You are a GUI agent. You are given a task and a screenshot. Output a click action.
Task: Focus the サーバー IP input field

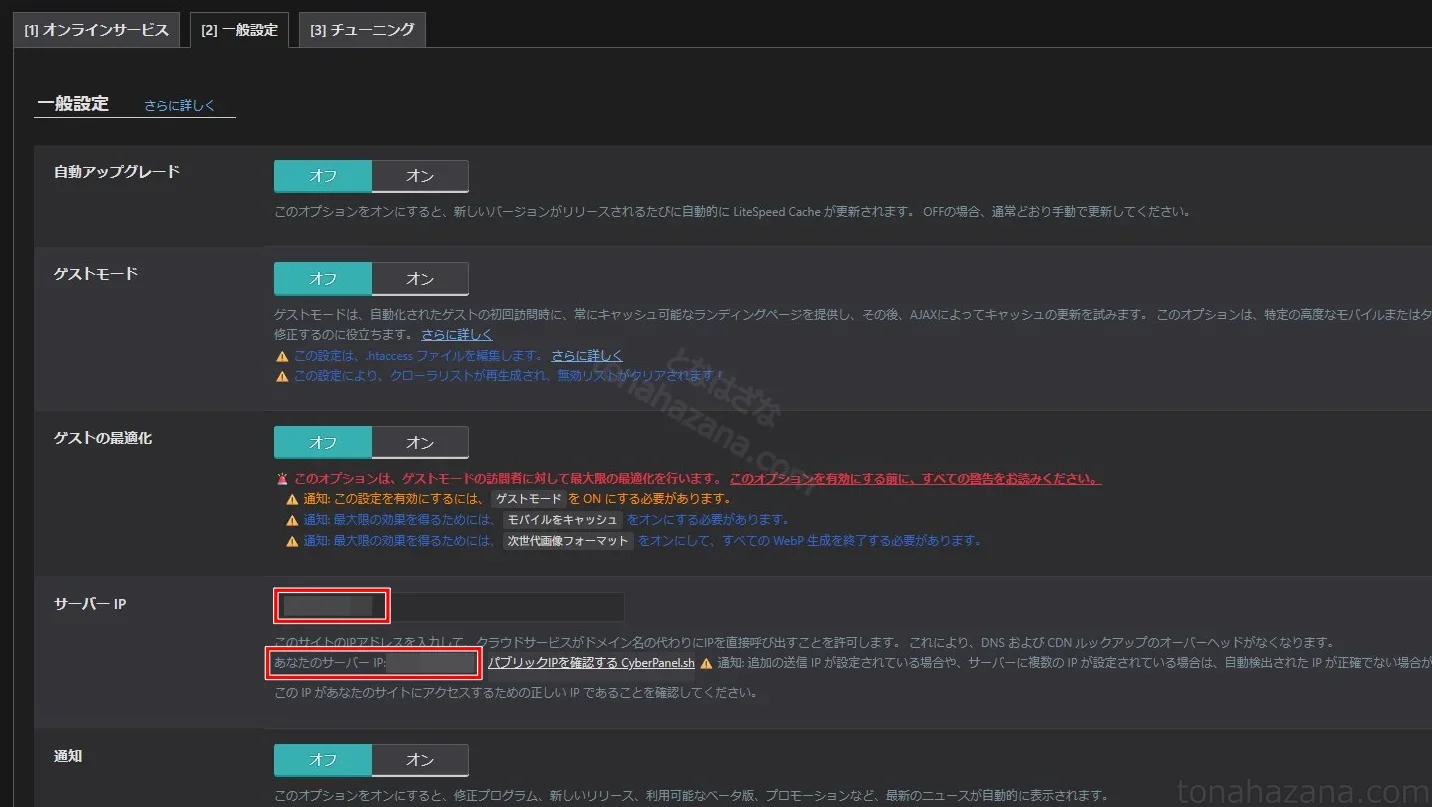point(500,606)
